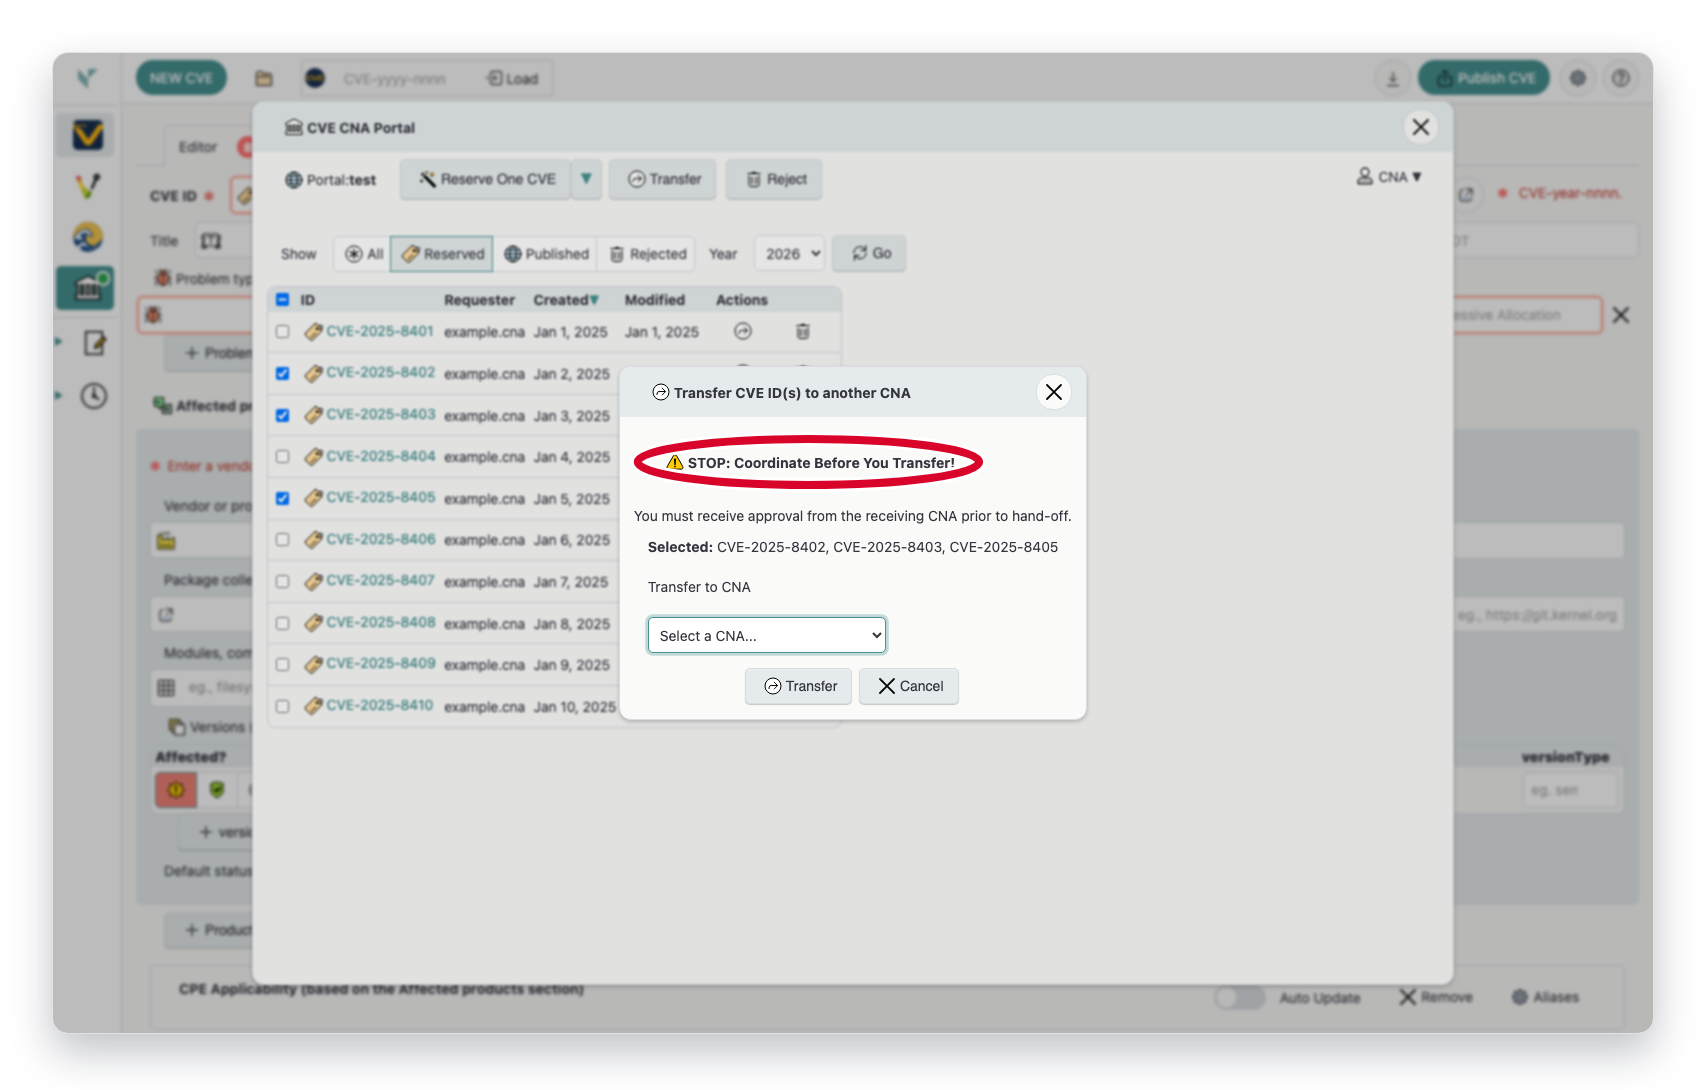Screen dimensions: 1706x1090
Task: Uncheck the box for CVE-2025-8405
Action: coord(282,498)
